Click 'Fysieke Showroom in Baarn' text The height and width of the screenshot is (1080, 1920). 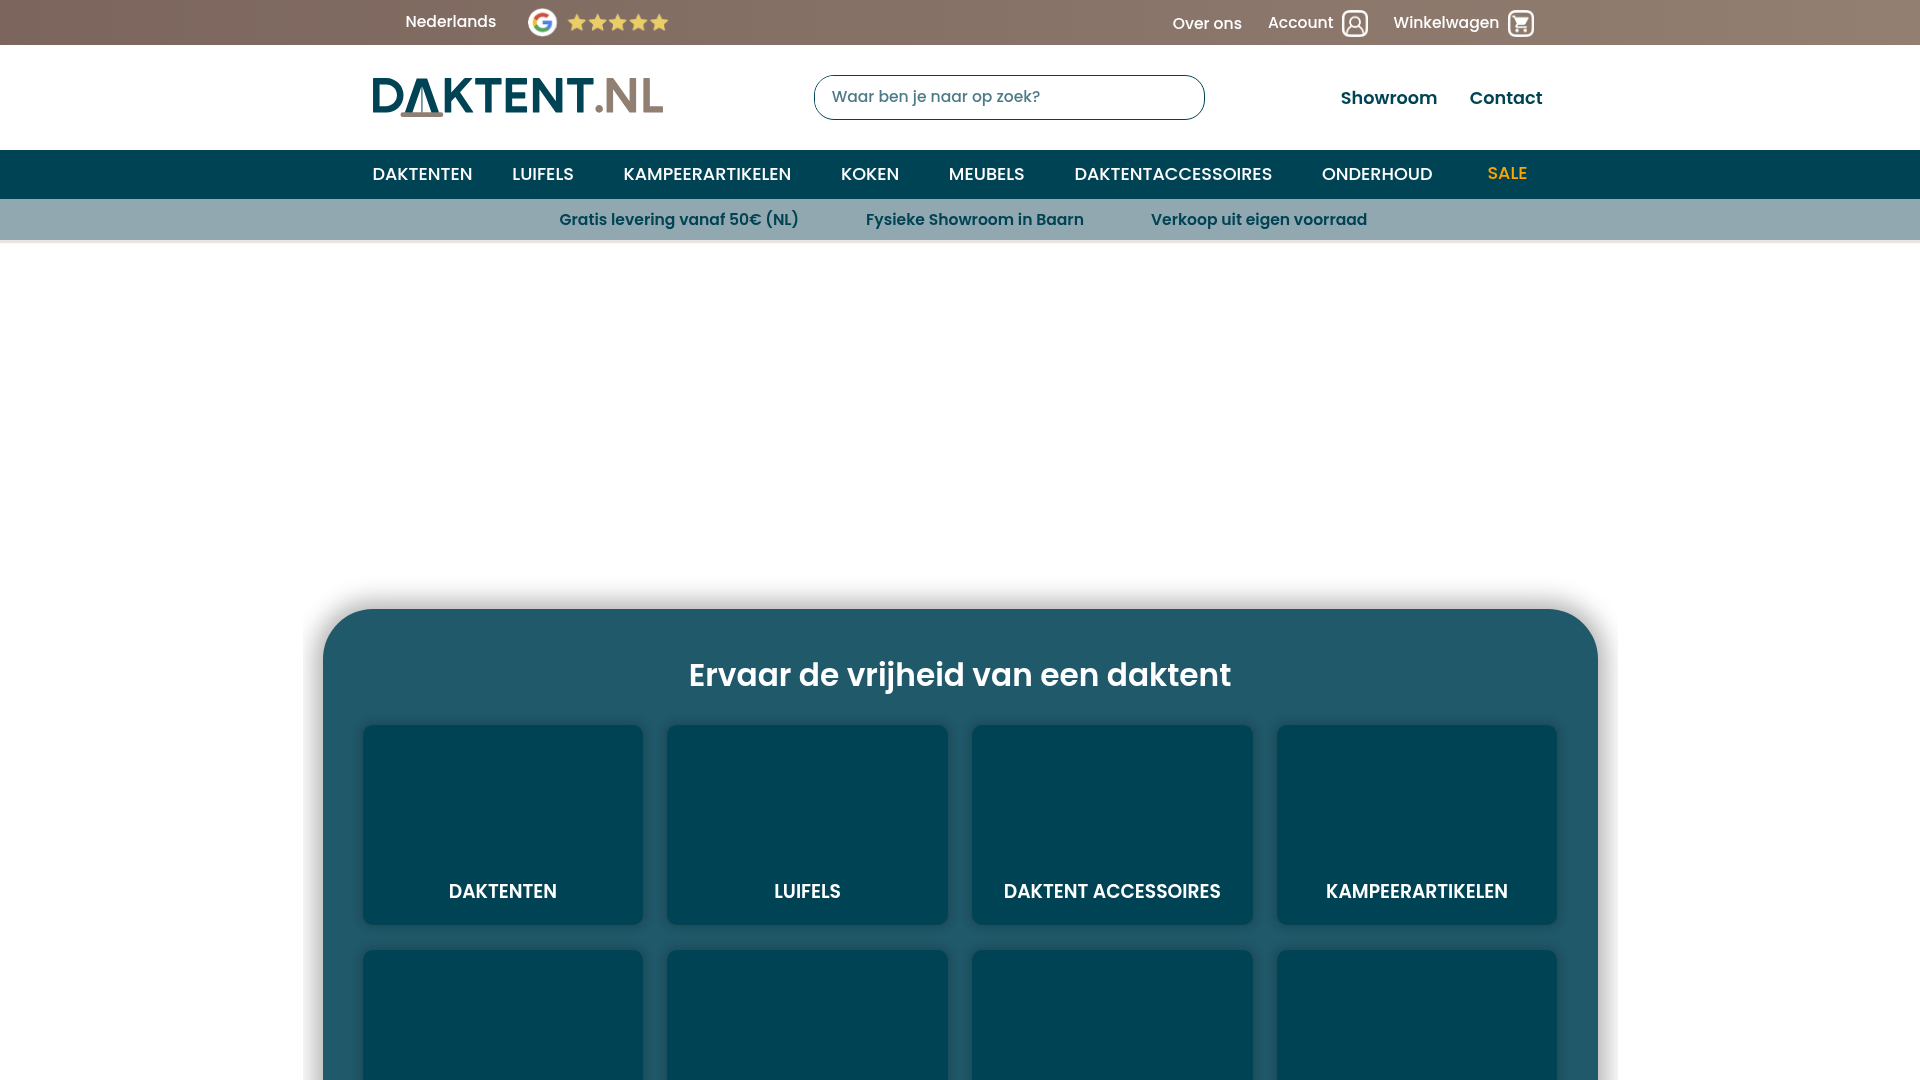[x=975, y=219]
